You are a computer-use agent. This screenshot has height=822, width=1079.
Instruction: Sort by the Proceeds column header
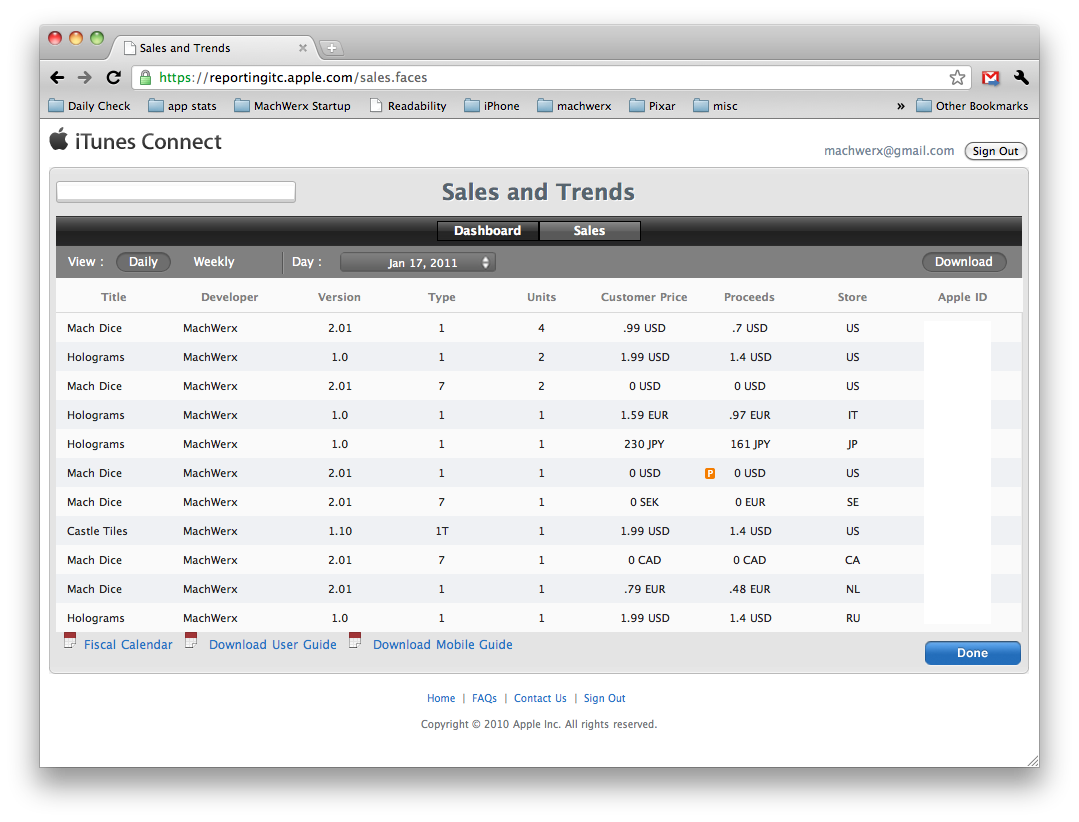click(749, 297)
